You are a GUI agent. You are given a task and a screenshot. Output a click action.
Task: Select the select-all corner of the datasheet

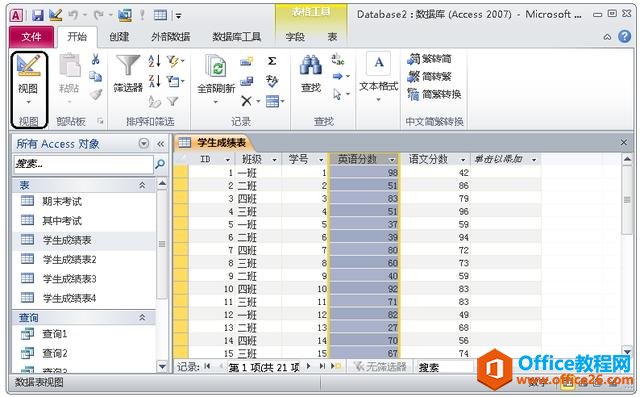(x=180, y=159)
